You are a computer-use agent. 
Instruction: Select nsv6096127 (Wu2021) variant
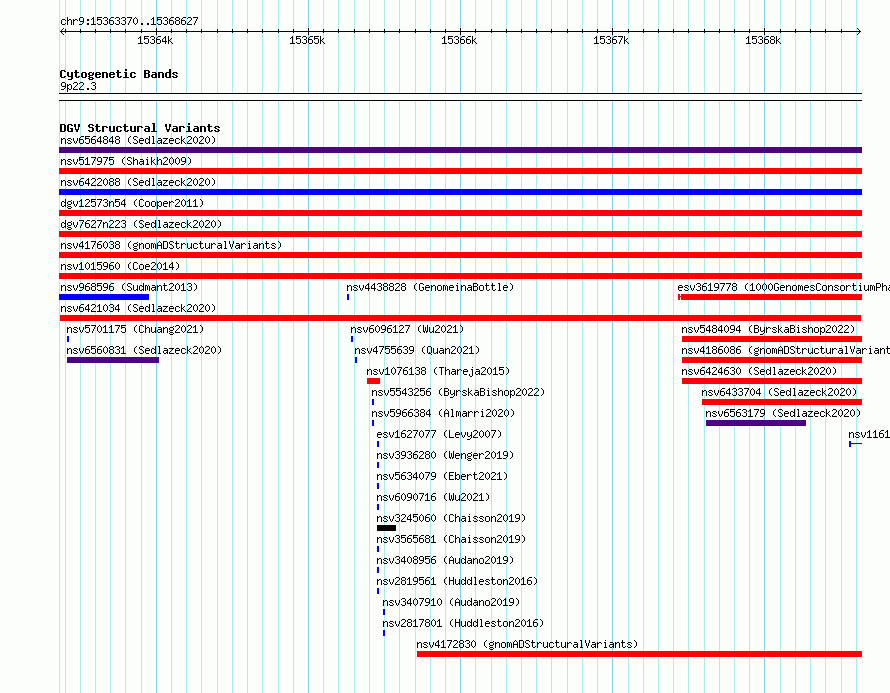407,329
